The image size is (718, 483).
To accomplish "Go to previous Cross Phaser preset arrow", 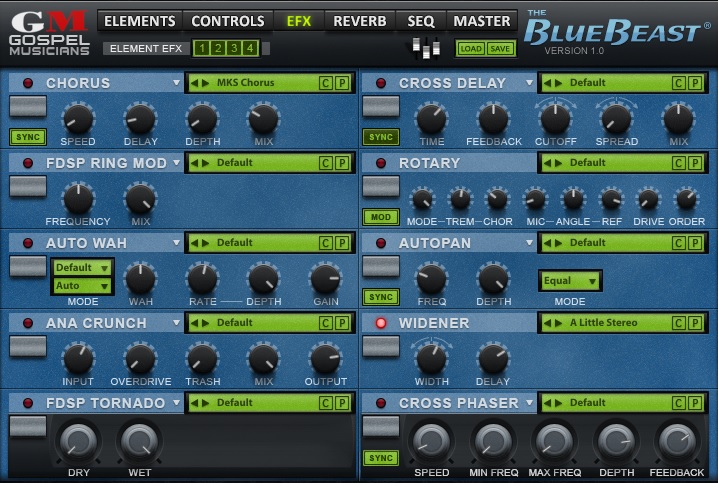I will 547,403.
